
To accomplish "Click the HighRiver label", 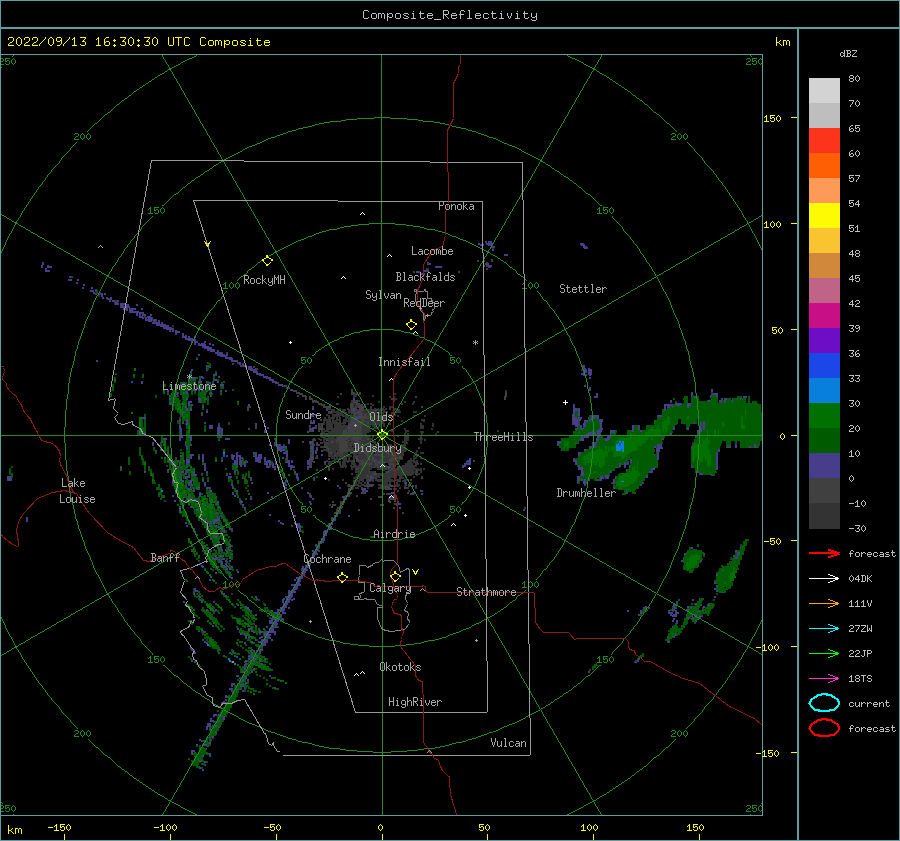I will pos(415,702).
